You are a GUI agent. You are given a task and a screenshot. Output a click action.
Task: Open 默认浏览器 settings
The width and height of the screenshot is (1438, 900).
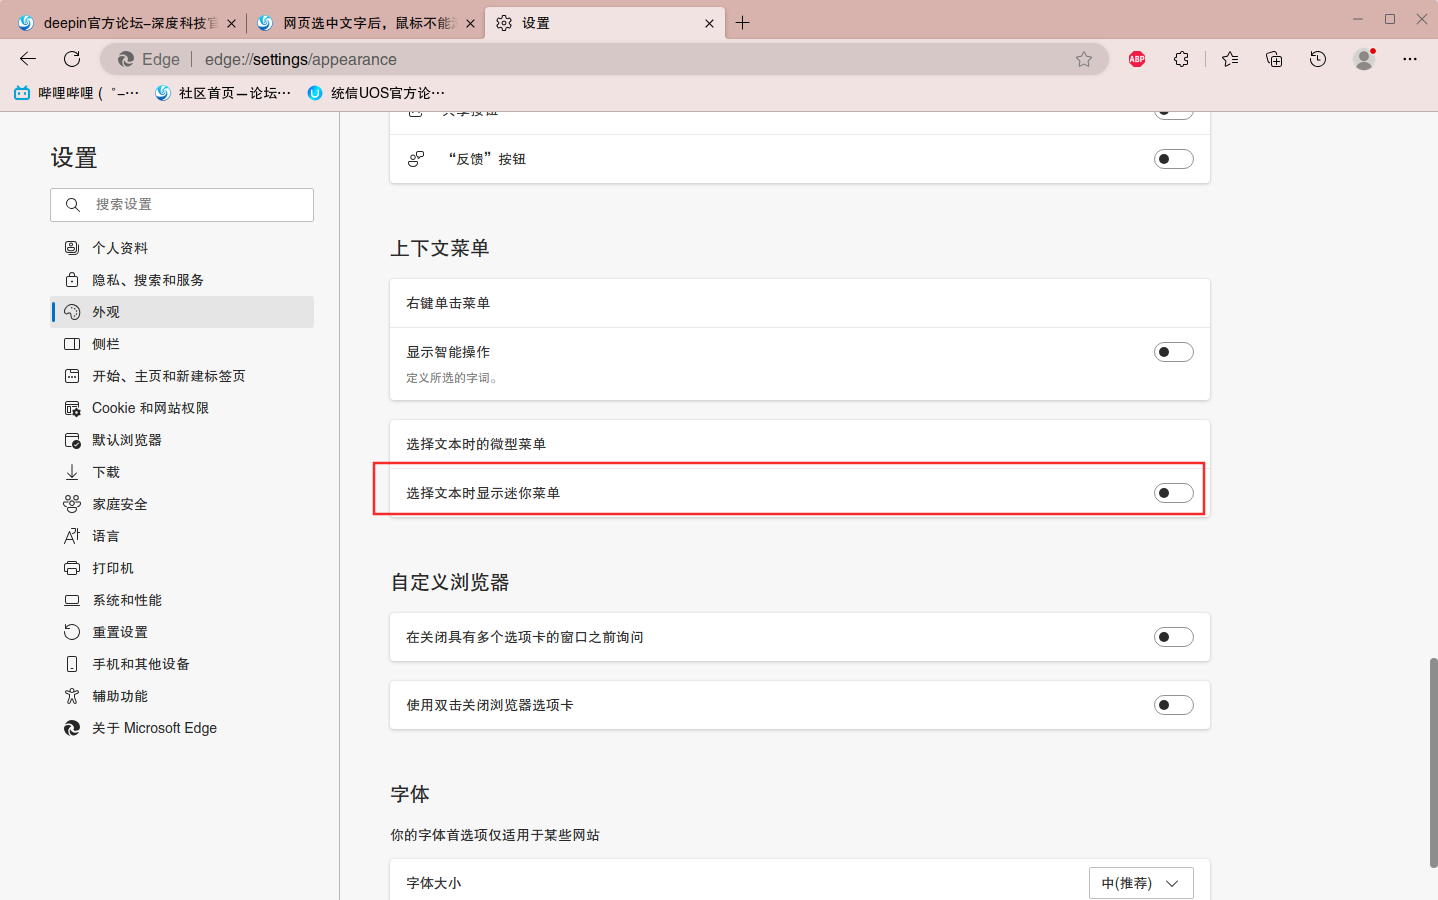point(182,440)
